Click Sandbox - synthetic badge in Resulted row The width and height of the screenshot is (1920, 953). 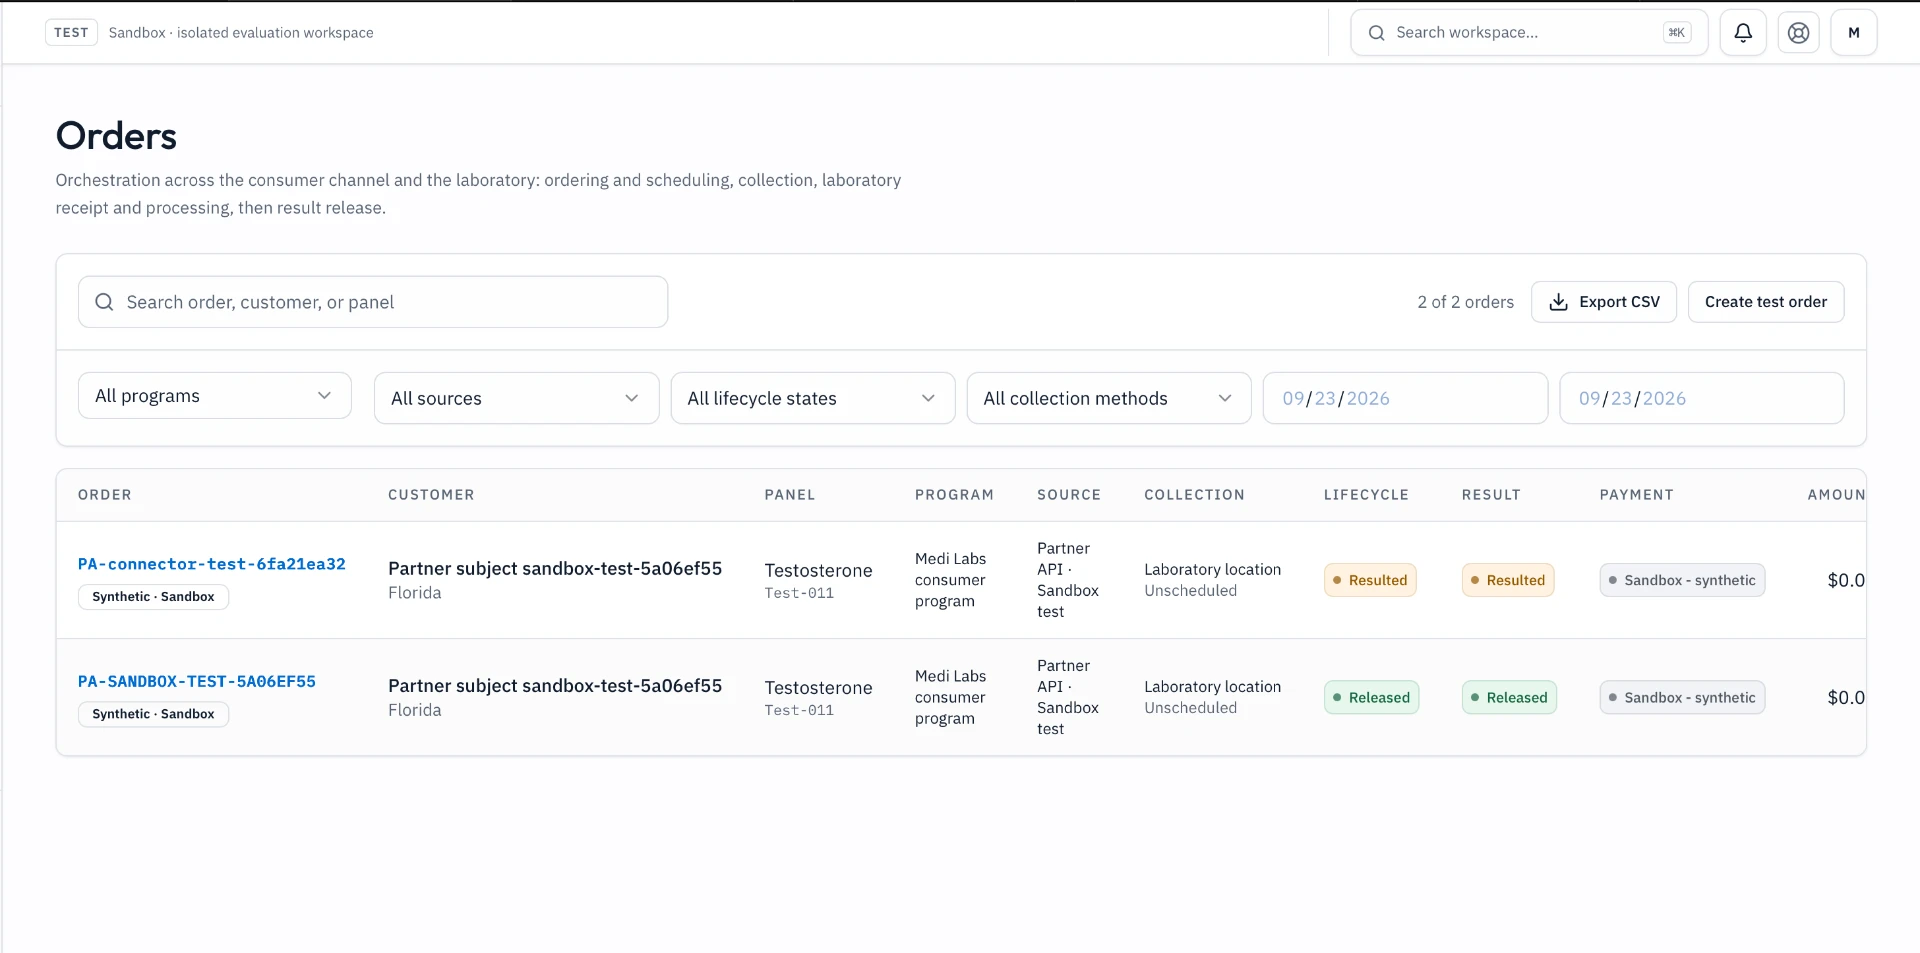pyautogui.click(x=1682, y=580)
